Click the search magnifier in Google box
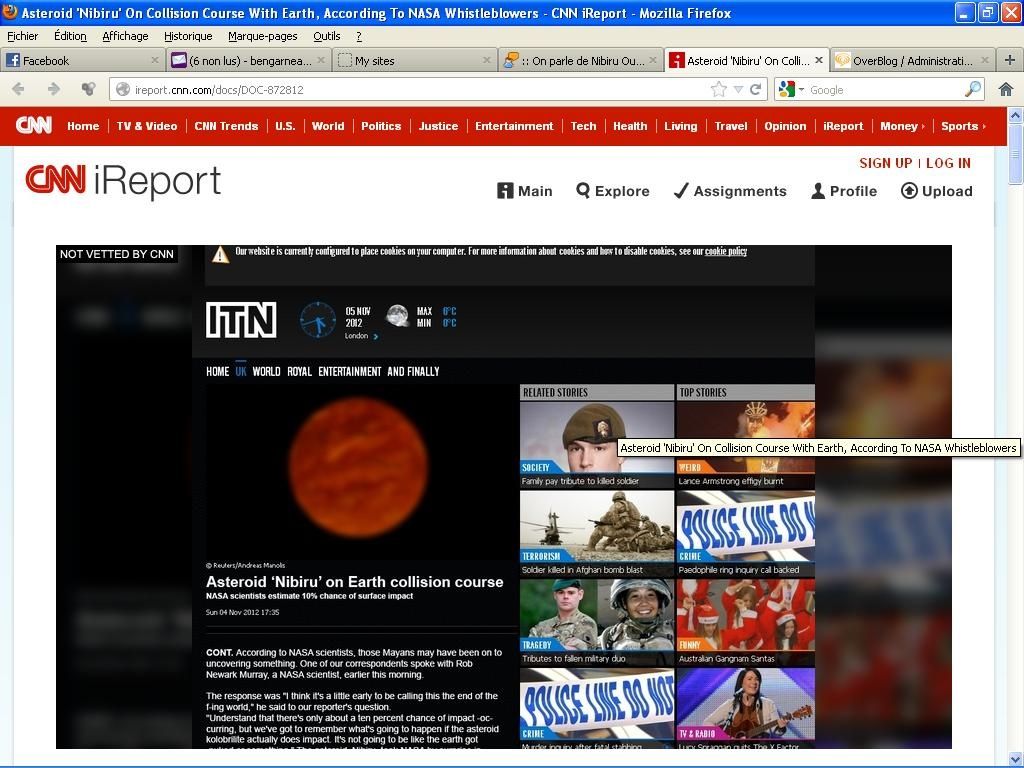 [972, 89]
